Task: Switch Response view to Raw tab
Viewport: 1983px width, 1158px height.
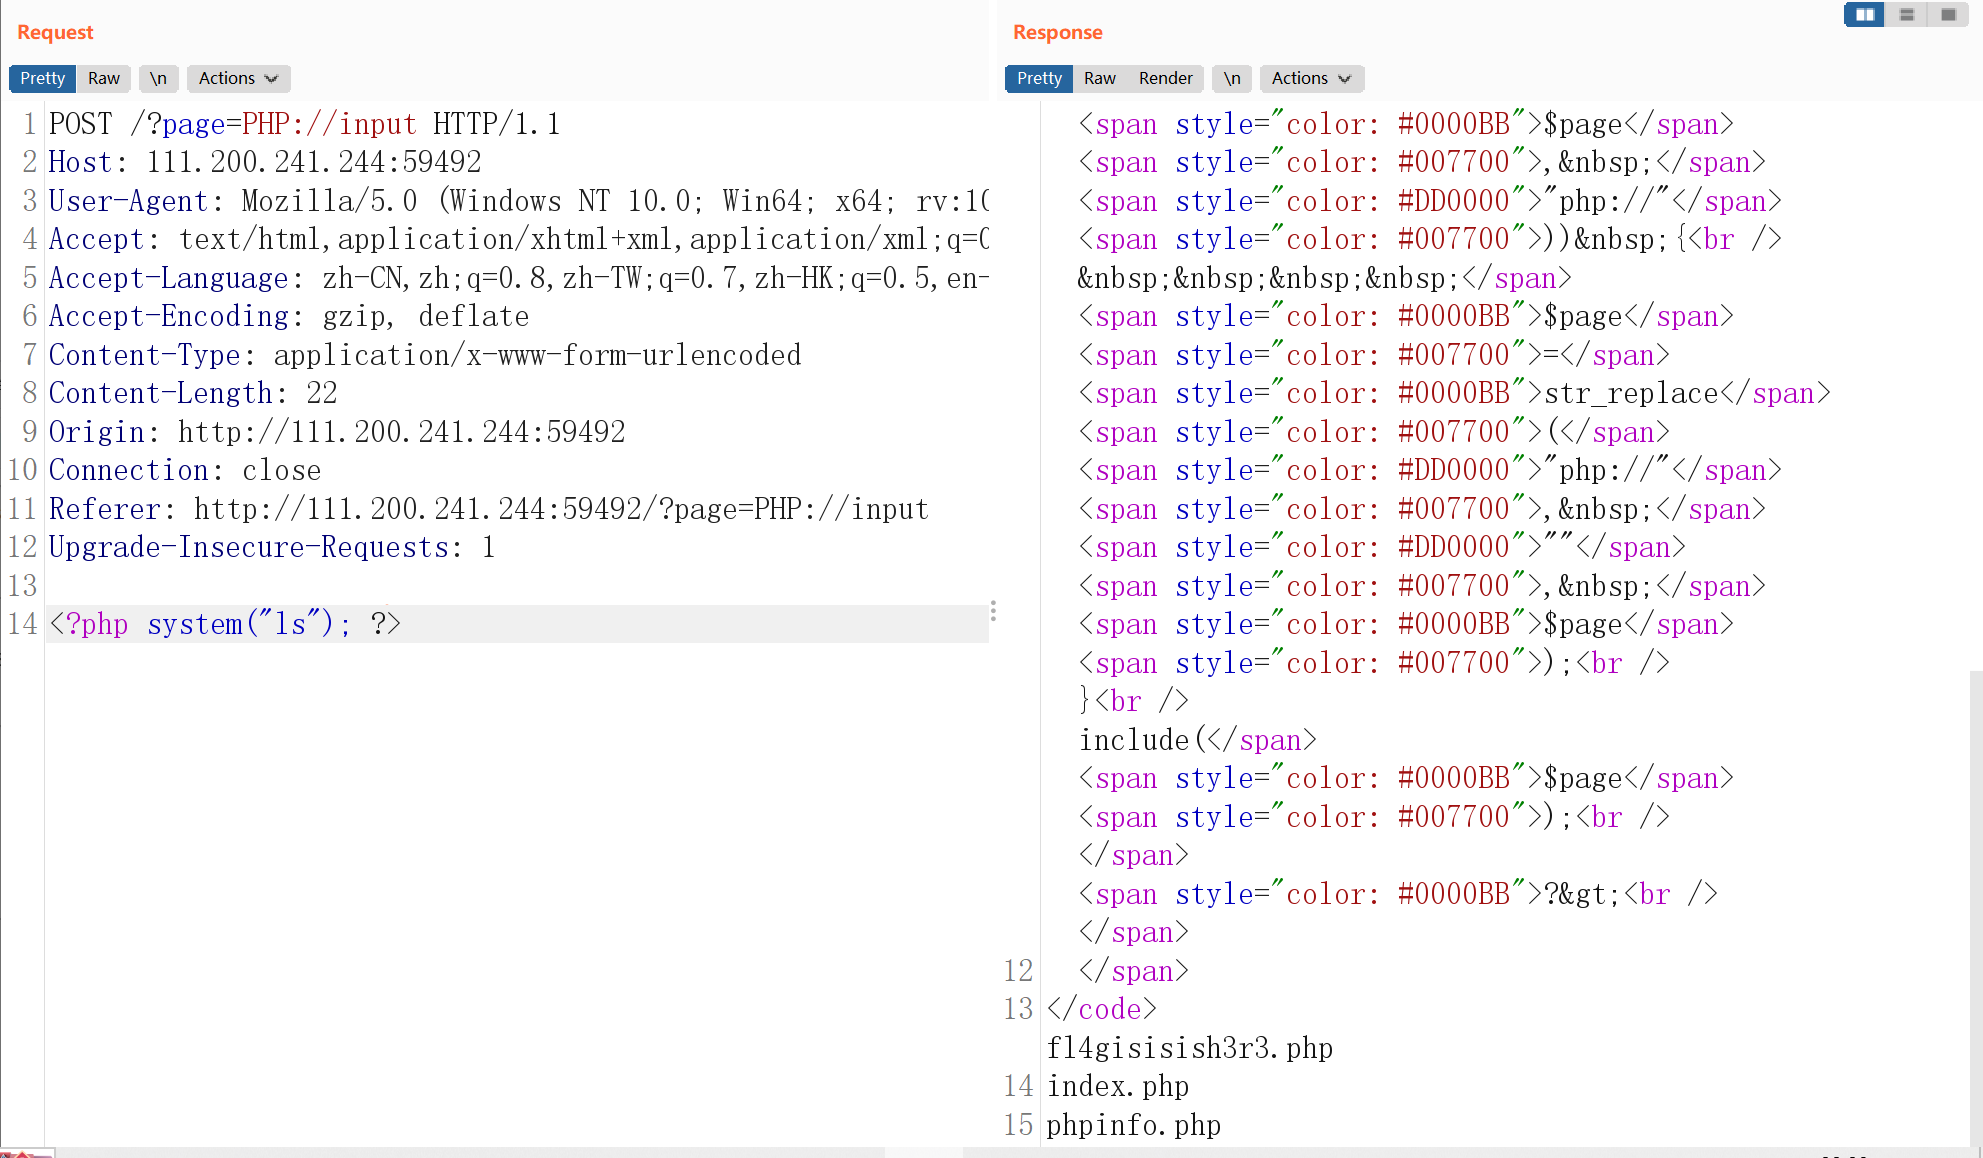Action: pyautogui.click(x=1099, y=78)
